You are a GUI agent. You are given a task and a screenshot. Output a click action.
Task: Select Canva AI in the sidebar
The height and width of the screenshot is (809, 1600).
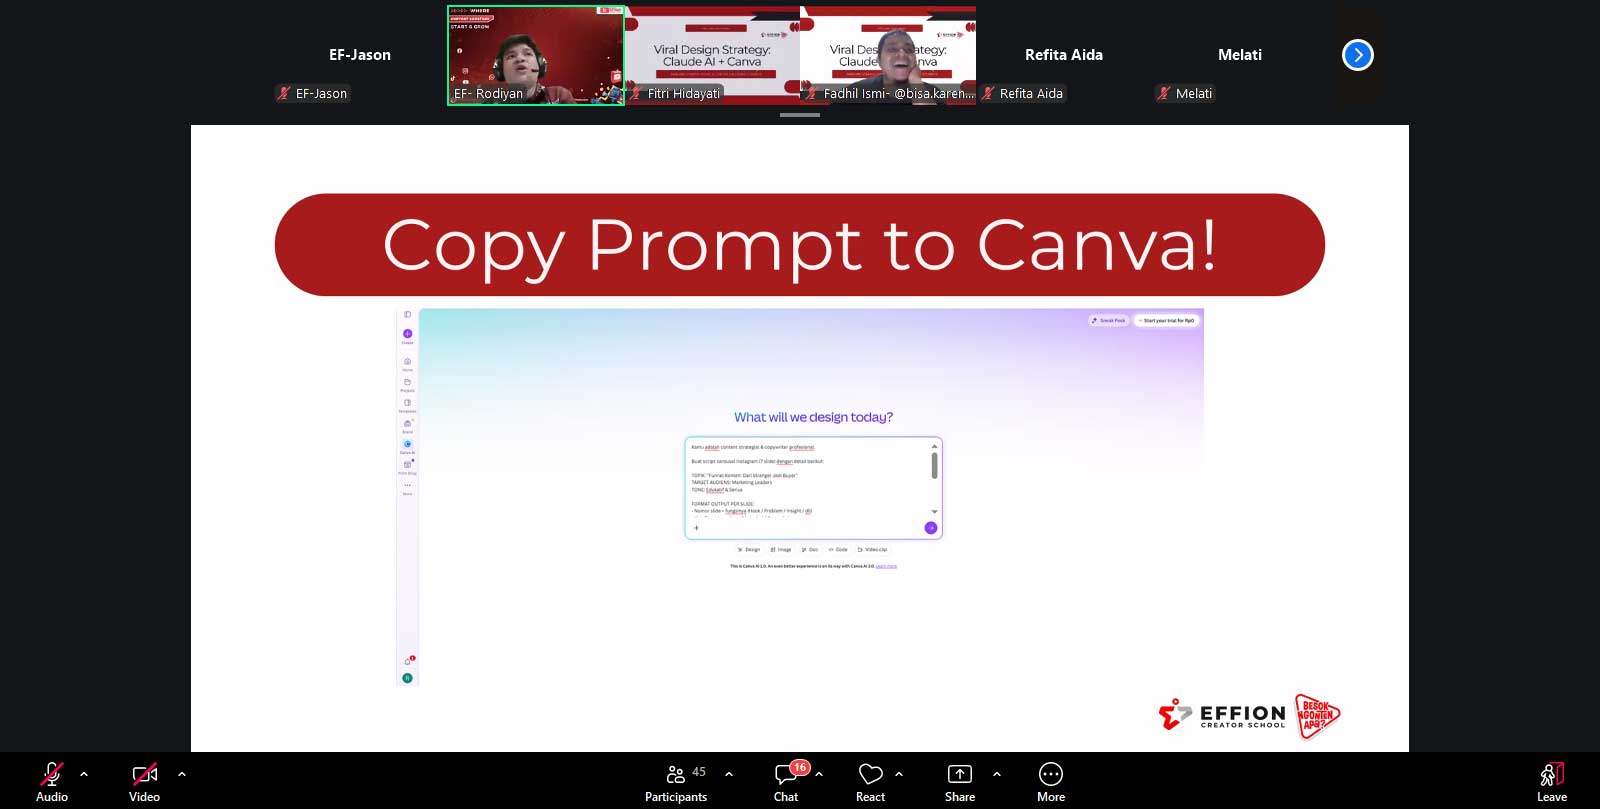click(x=407, y=446)
